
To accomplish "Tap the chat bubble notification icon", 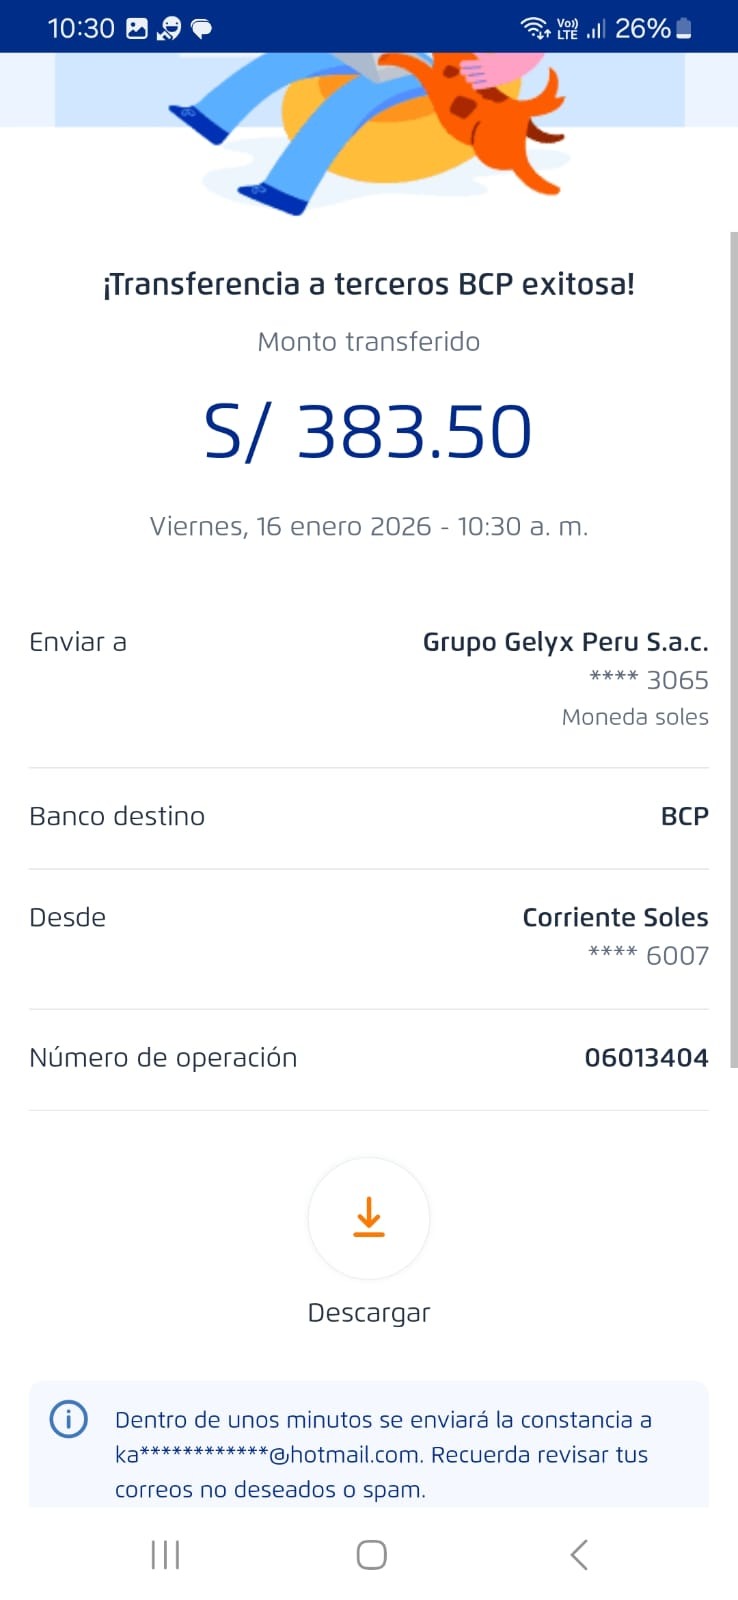I will (x=202, y=28).
